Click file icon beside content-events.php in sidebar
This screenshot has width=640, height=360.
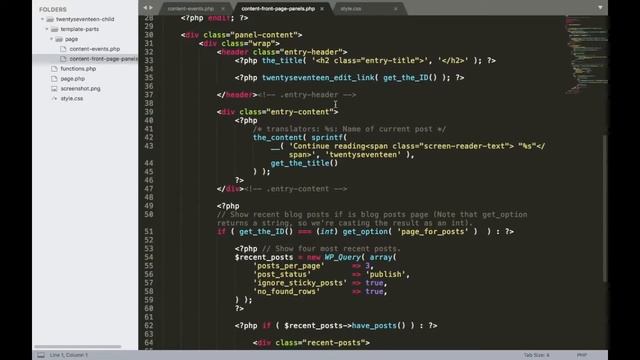point(63,49)
